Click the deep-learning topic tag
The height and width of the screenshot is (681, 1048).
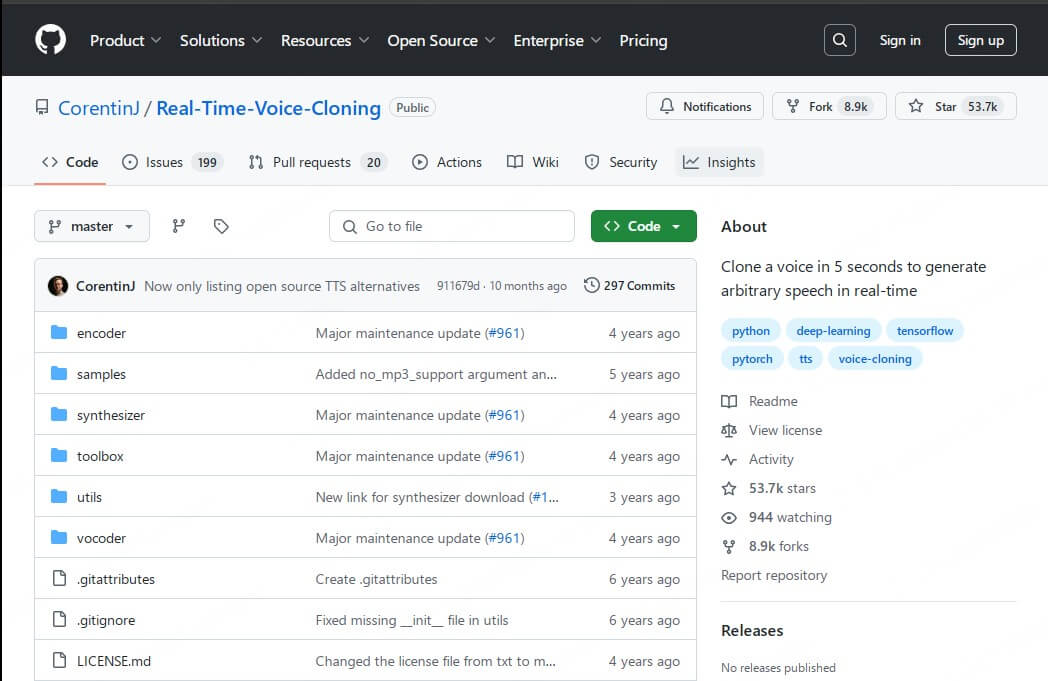coord(833,331)
